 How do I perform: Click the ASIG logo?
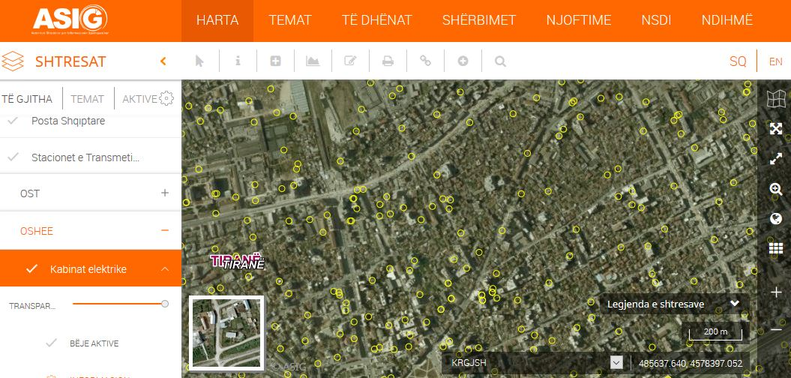70,20
